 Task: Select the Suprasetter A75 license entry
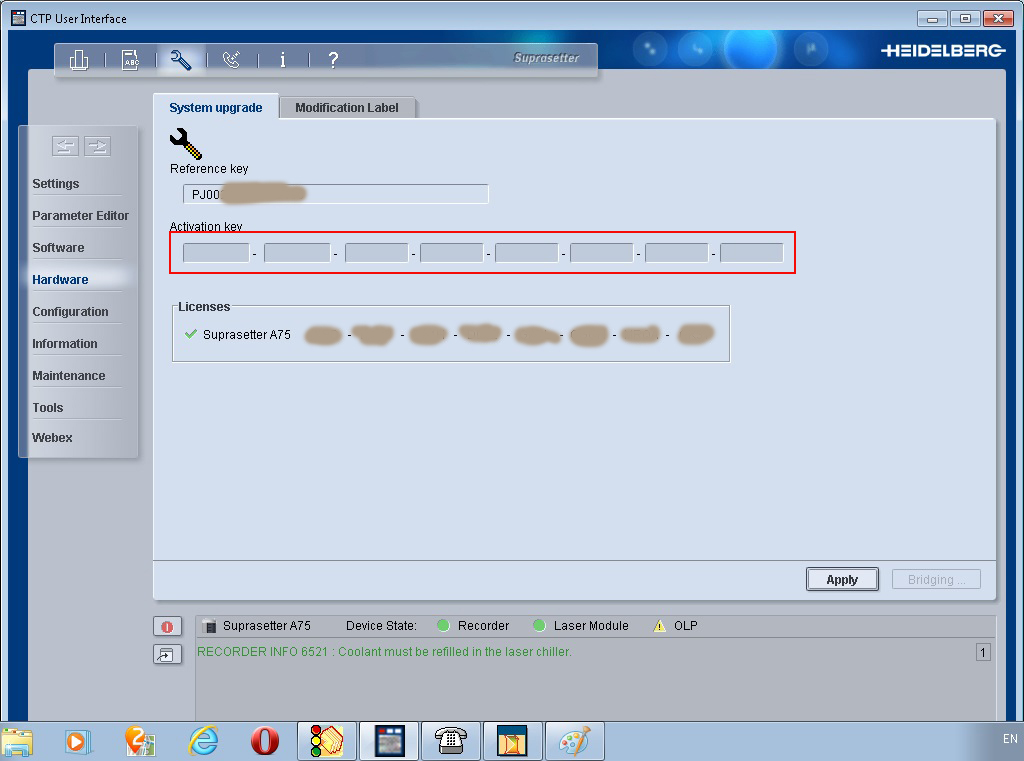tap(449, 334)
